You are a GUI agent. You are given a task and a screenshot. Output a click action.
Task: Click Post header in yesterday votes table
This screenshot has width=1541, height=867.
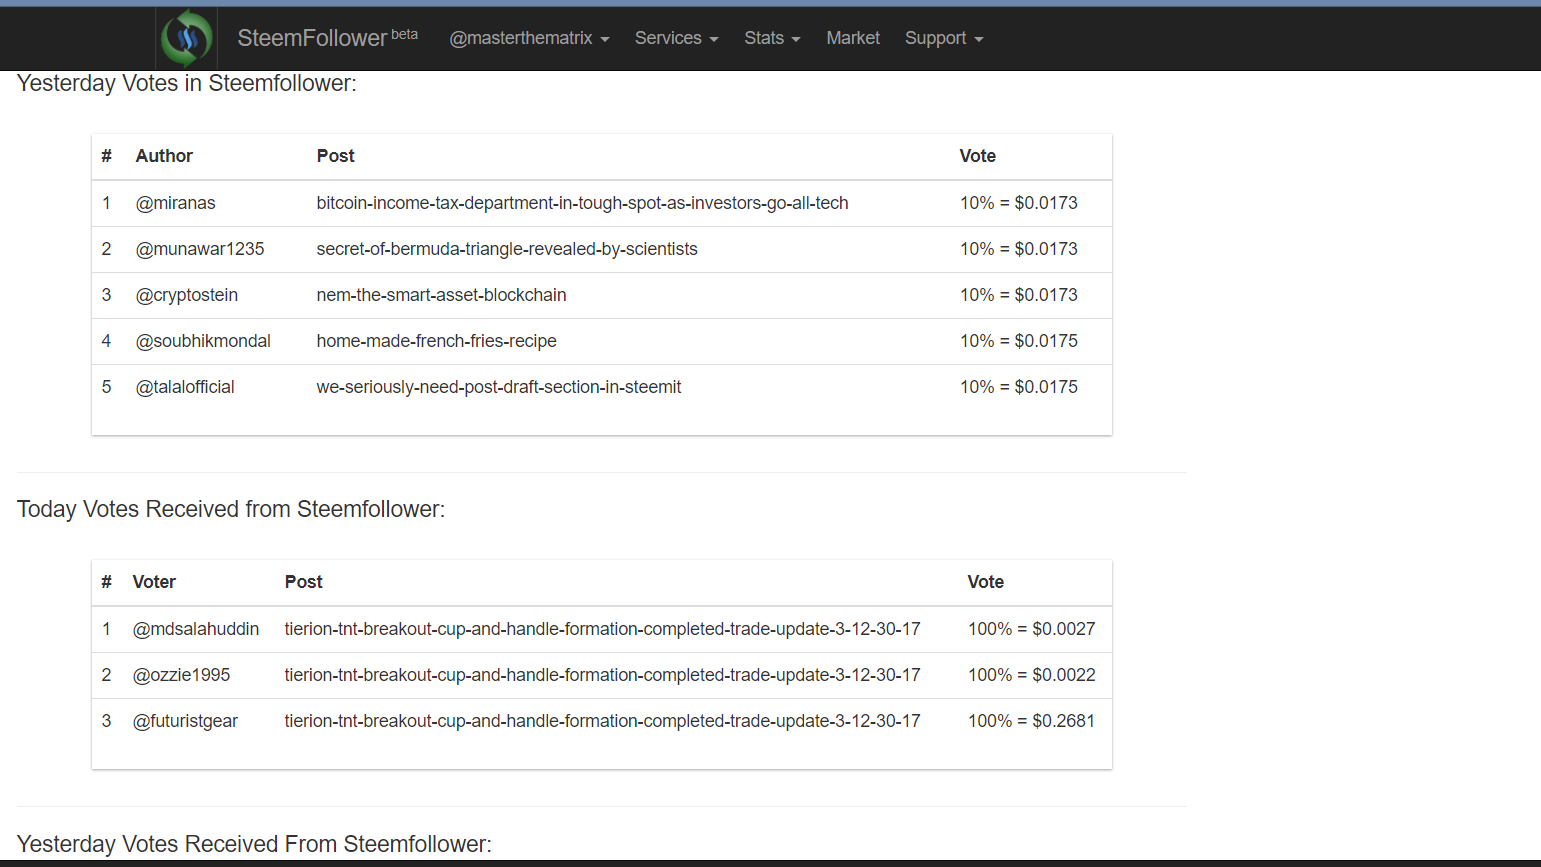(336, 156)
